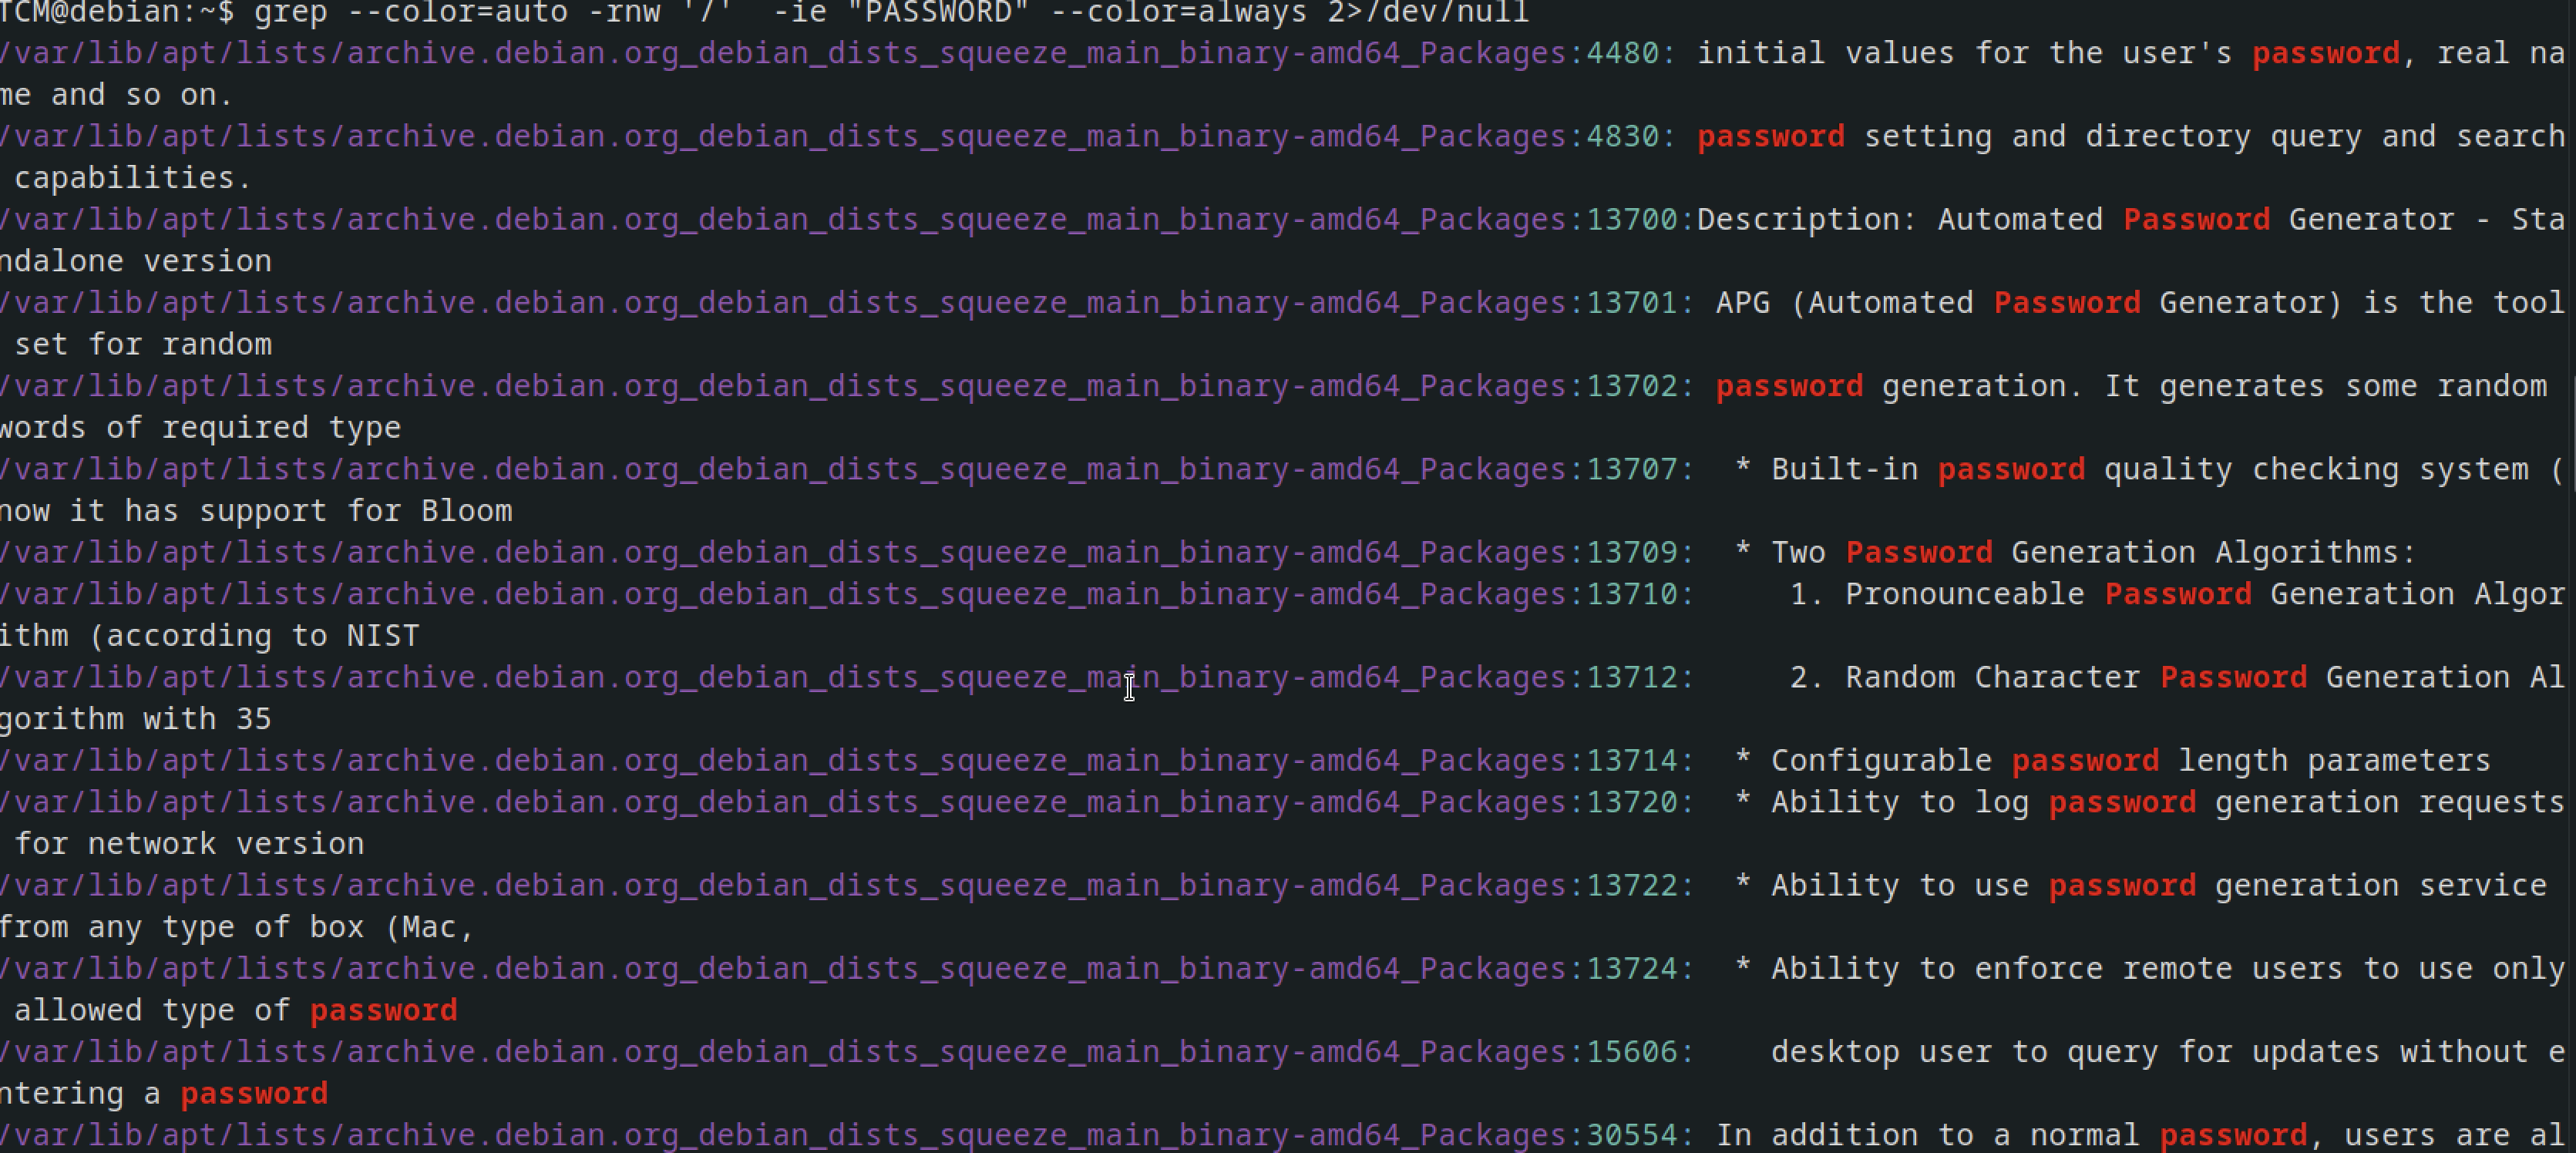Click line number 13709 in grep output
The image size is (2576, 1153).
[x=1633, y=553]
